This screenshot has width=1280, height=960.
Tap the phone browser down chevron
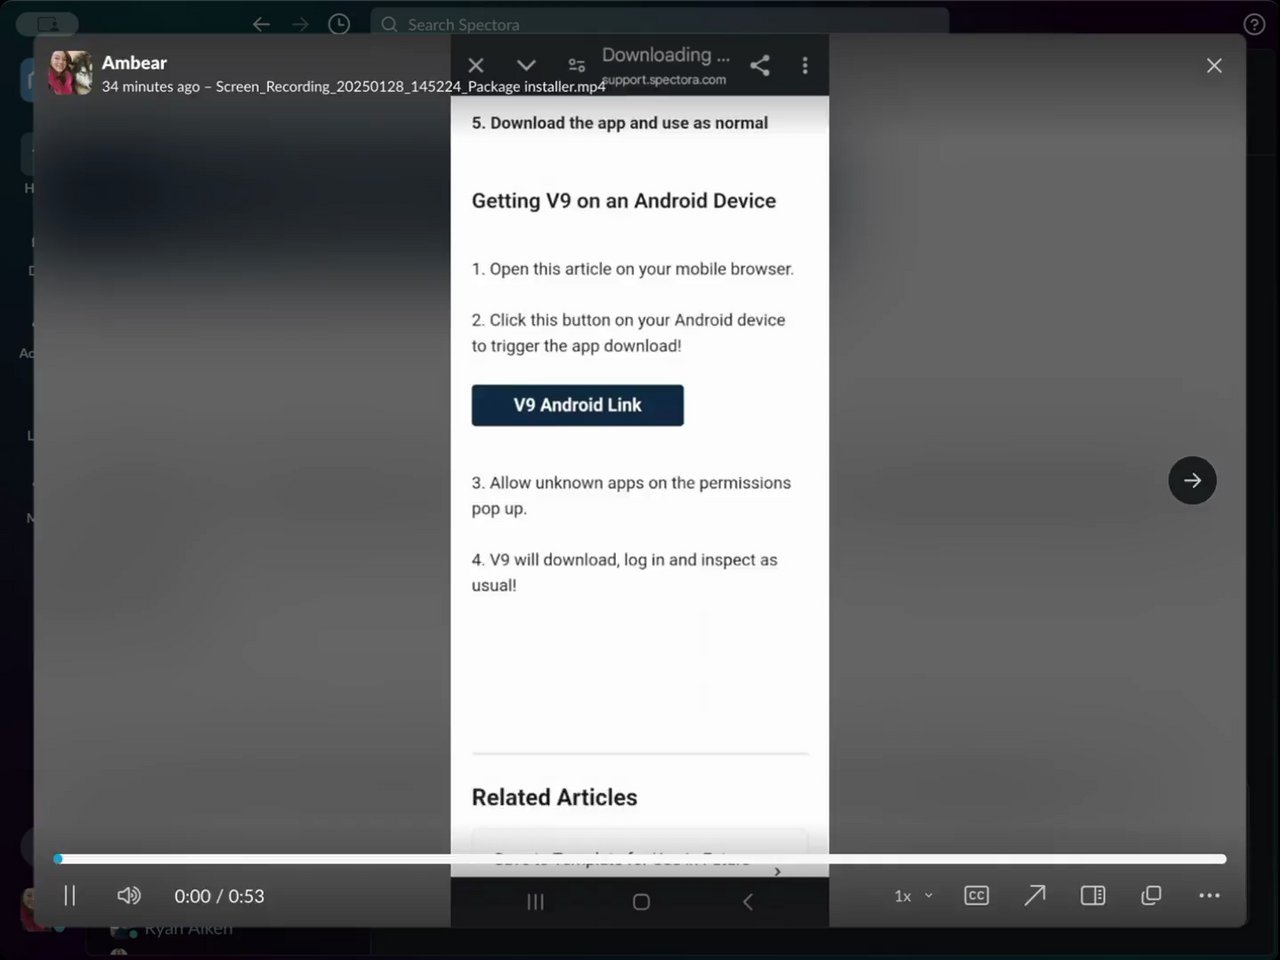[x=526, y=65]
